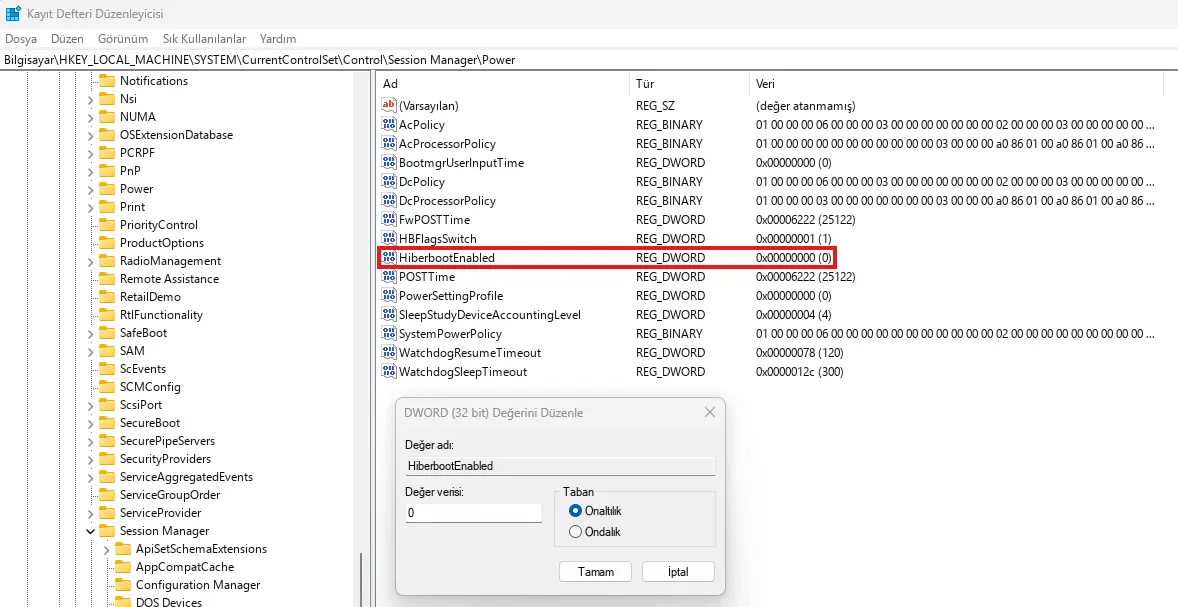The height and width of the screenshot is (607, 1178).
Task: Expand the Nsi tree node
Action: click(x=90, y=98)
